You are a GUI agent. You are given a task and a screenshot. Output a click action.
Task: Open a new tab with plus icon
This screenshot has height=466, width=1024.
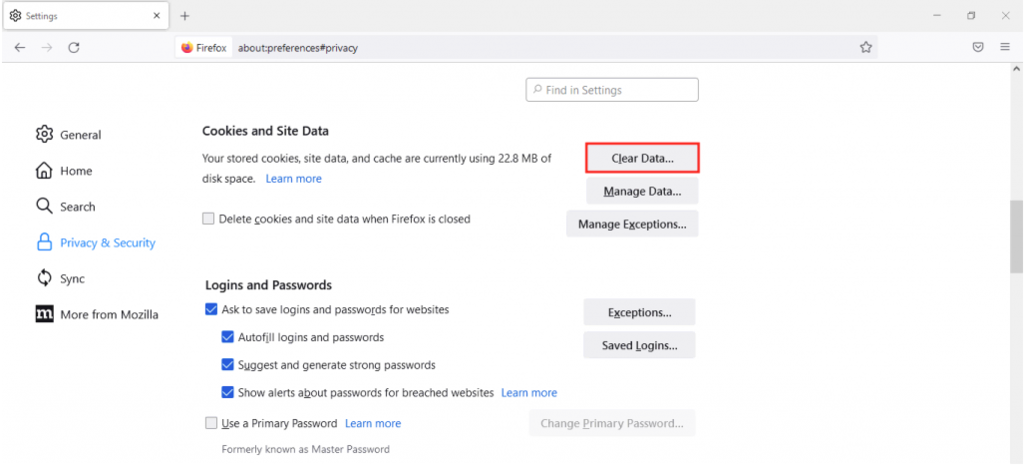(x=185, y=15)
